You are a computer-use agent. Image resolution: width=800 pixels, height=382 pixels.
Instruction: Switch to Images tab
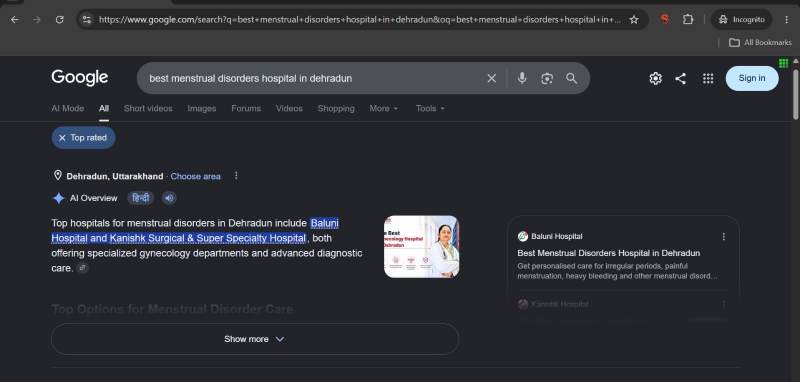point(202,109)
